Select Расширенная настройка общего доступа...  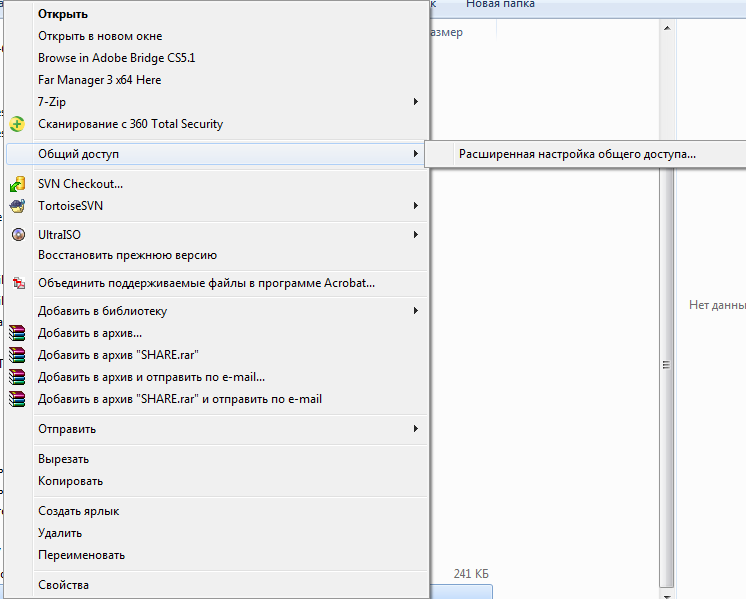pyautogui.click(x=586, y=154)
